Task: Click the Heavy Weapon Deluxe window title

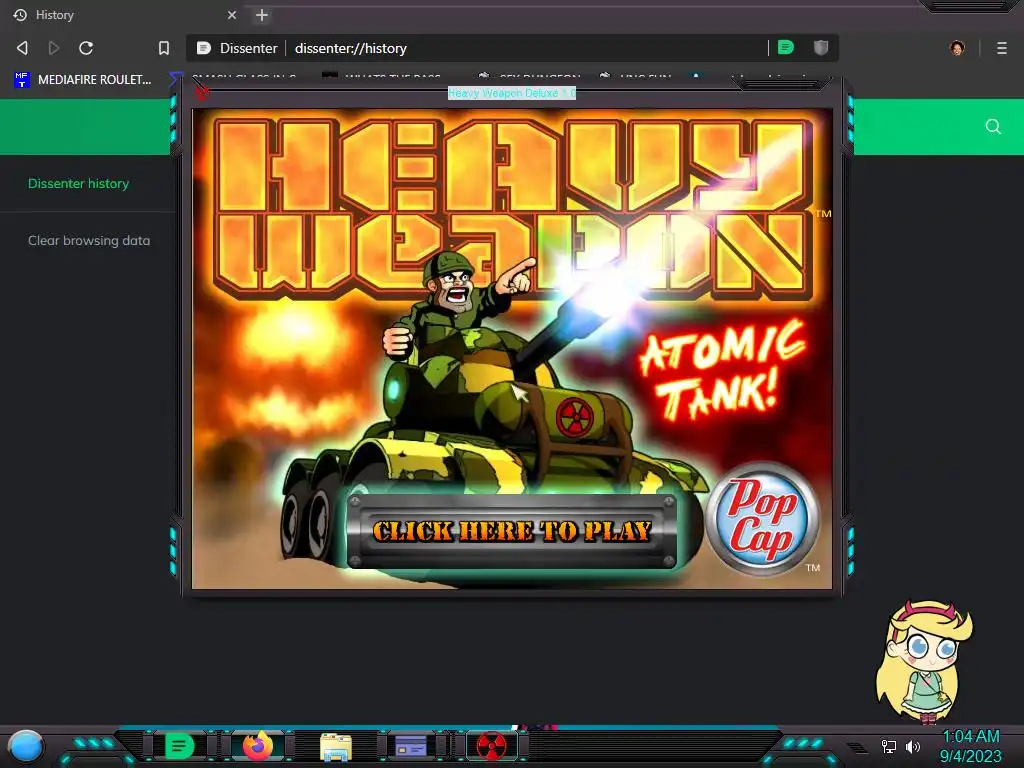Action: (x=511, y=93)
